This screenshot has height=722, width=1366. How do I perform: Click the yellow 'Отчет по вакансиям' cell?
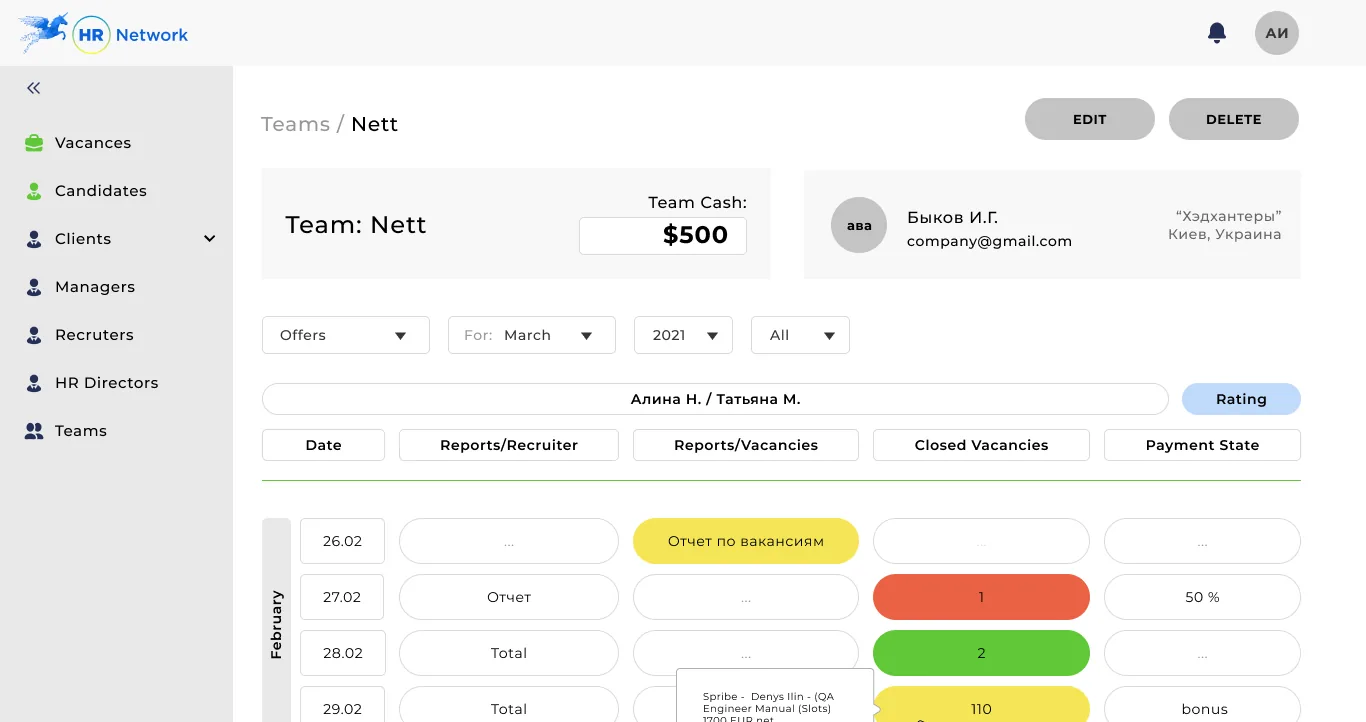[746, 541]
